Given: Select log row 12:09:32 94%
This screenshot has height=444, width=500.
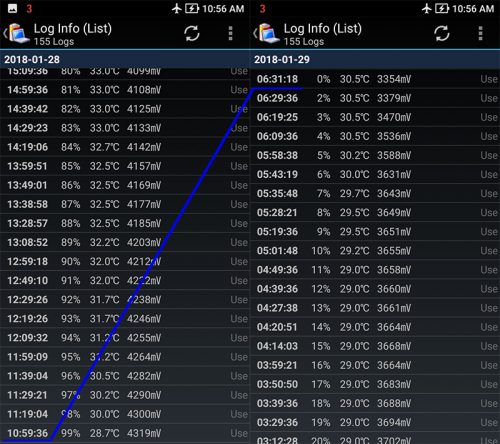Looking at the screenshot, I should (x=125, y=337).
